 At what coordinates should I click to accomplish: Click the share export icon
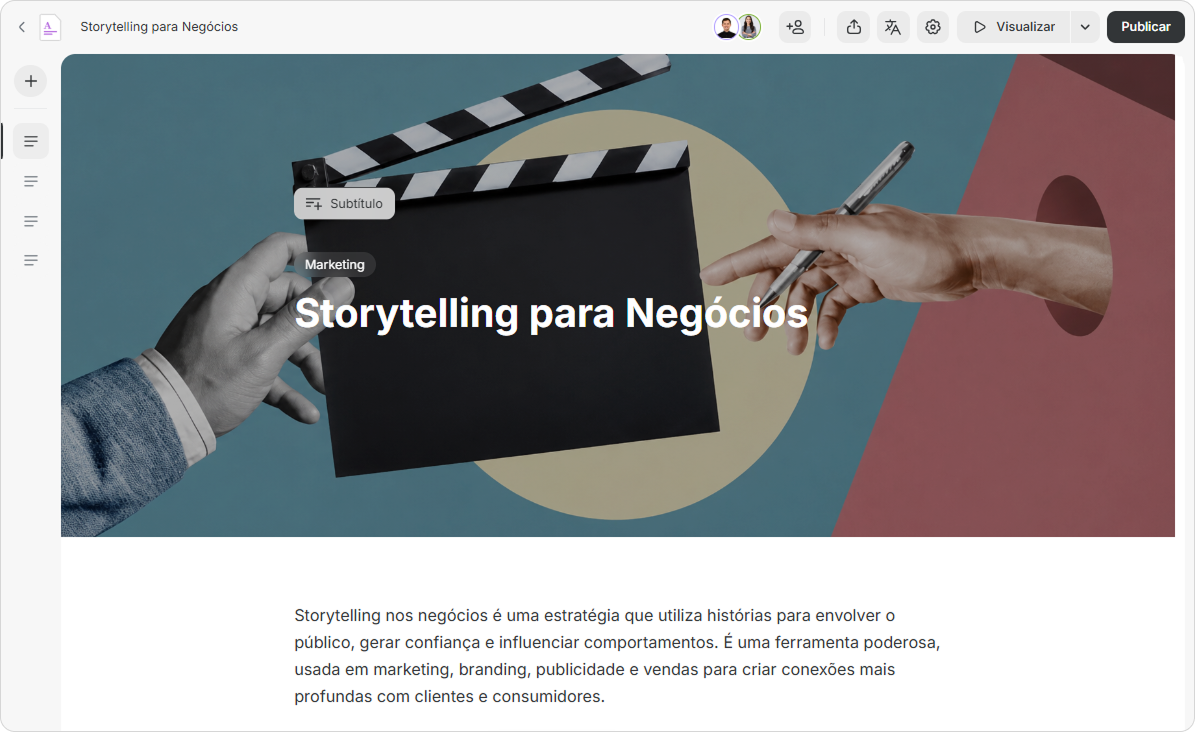coord(854,27)
